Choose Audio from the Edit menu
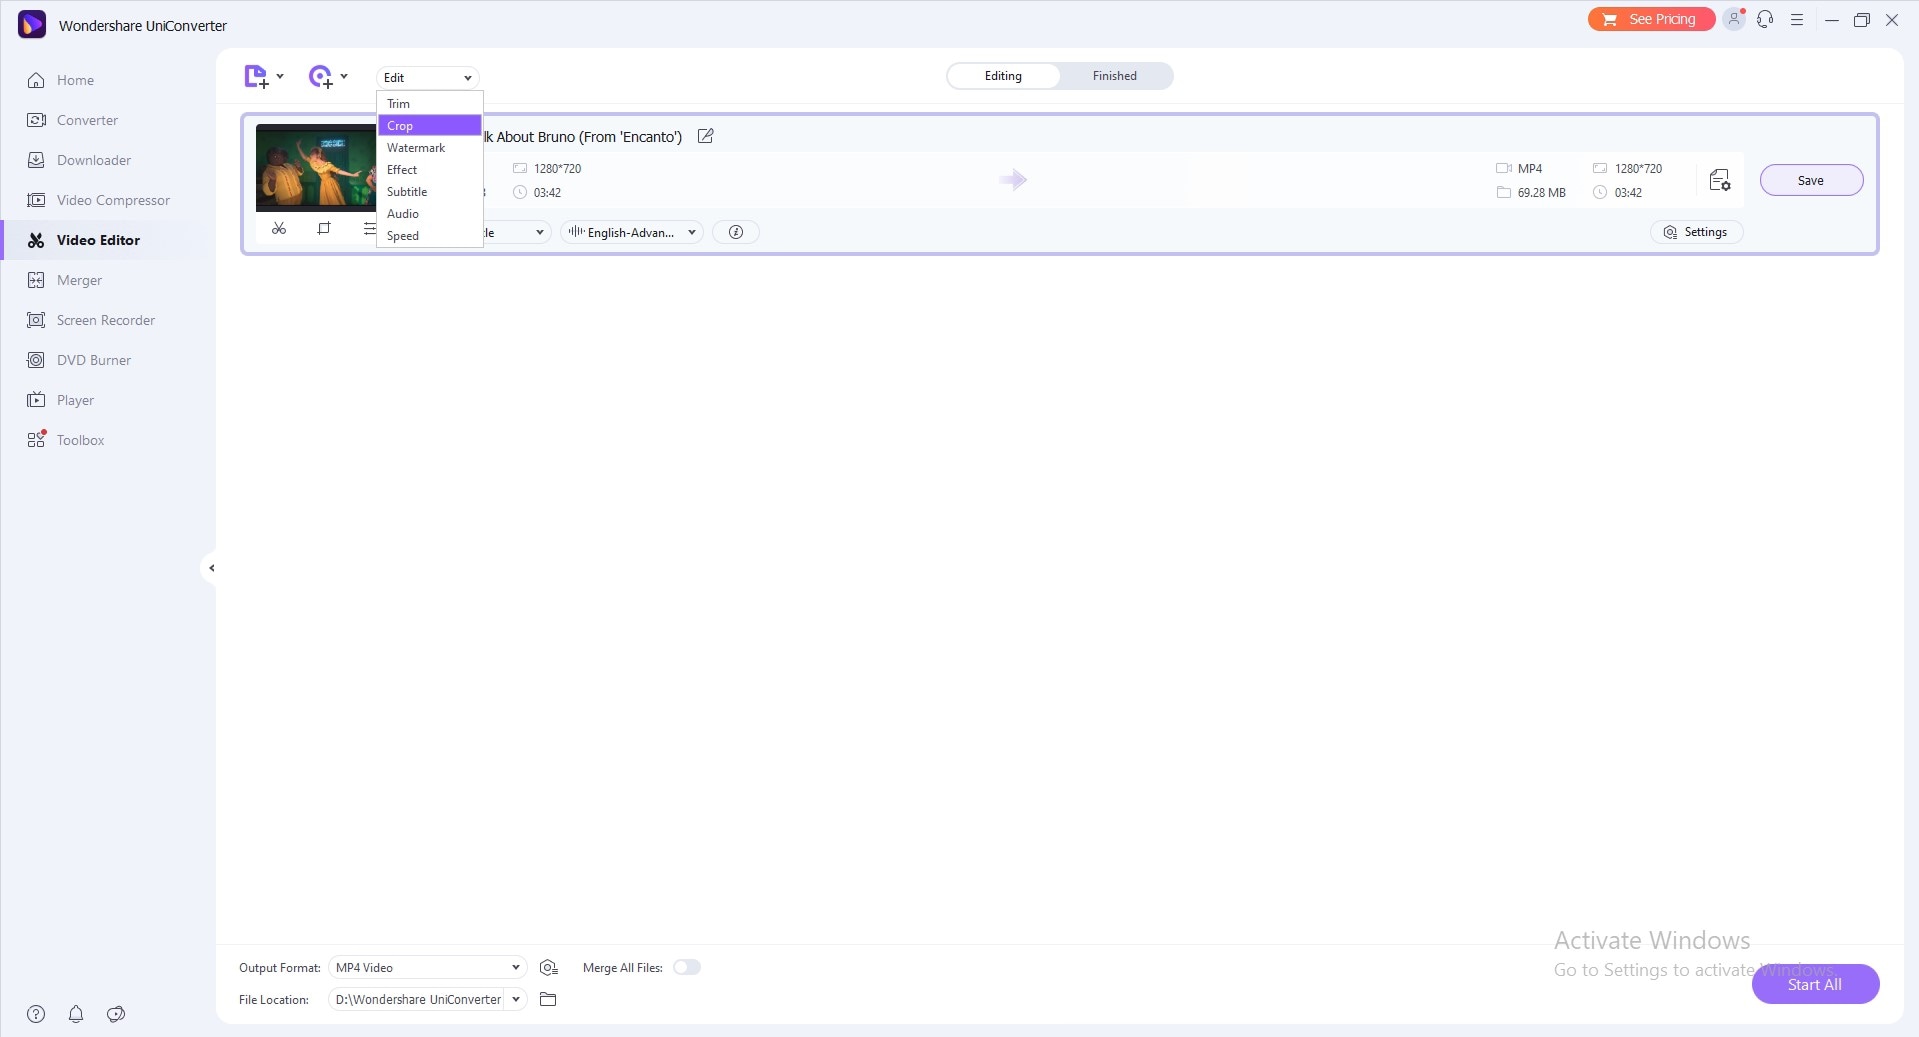This screenshot has height=1037, width=1919. pos(430,213)
